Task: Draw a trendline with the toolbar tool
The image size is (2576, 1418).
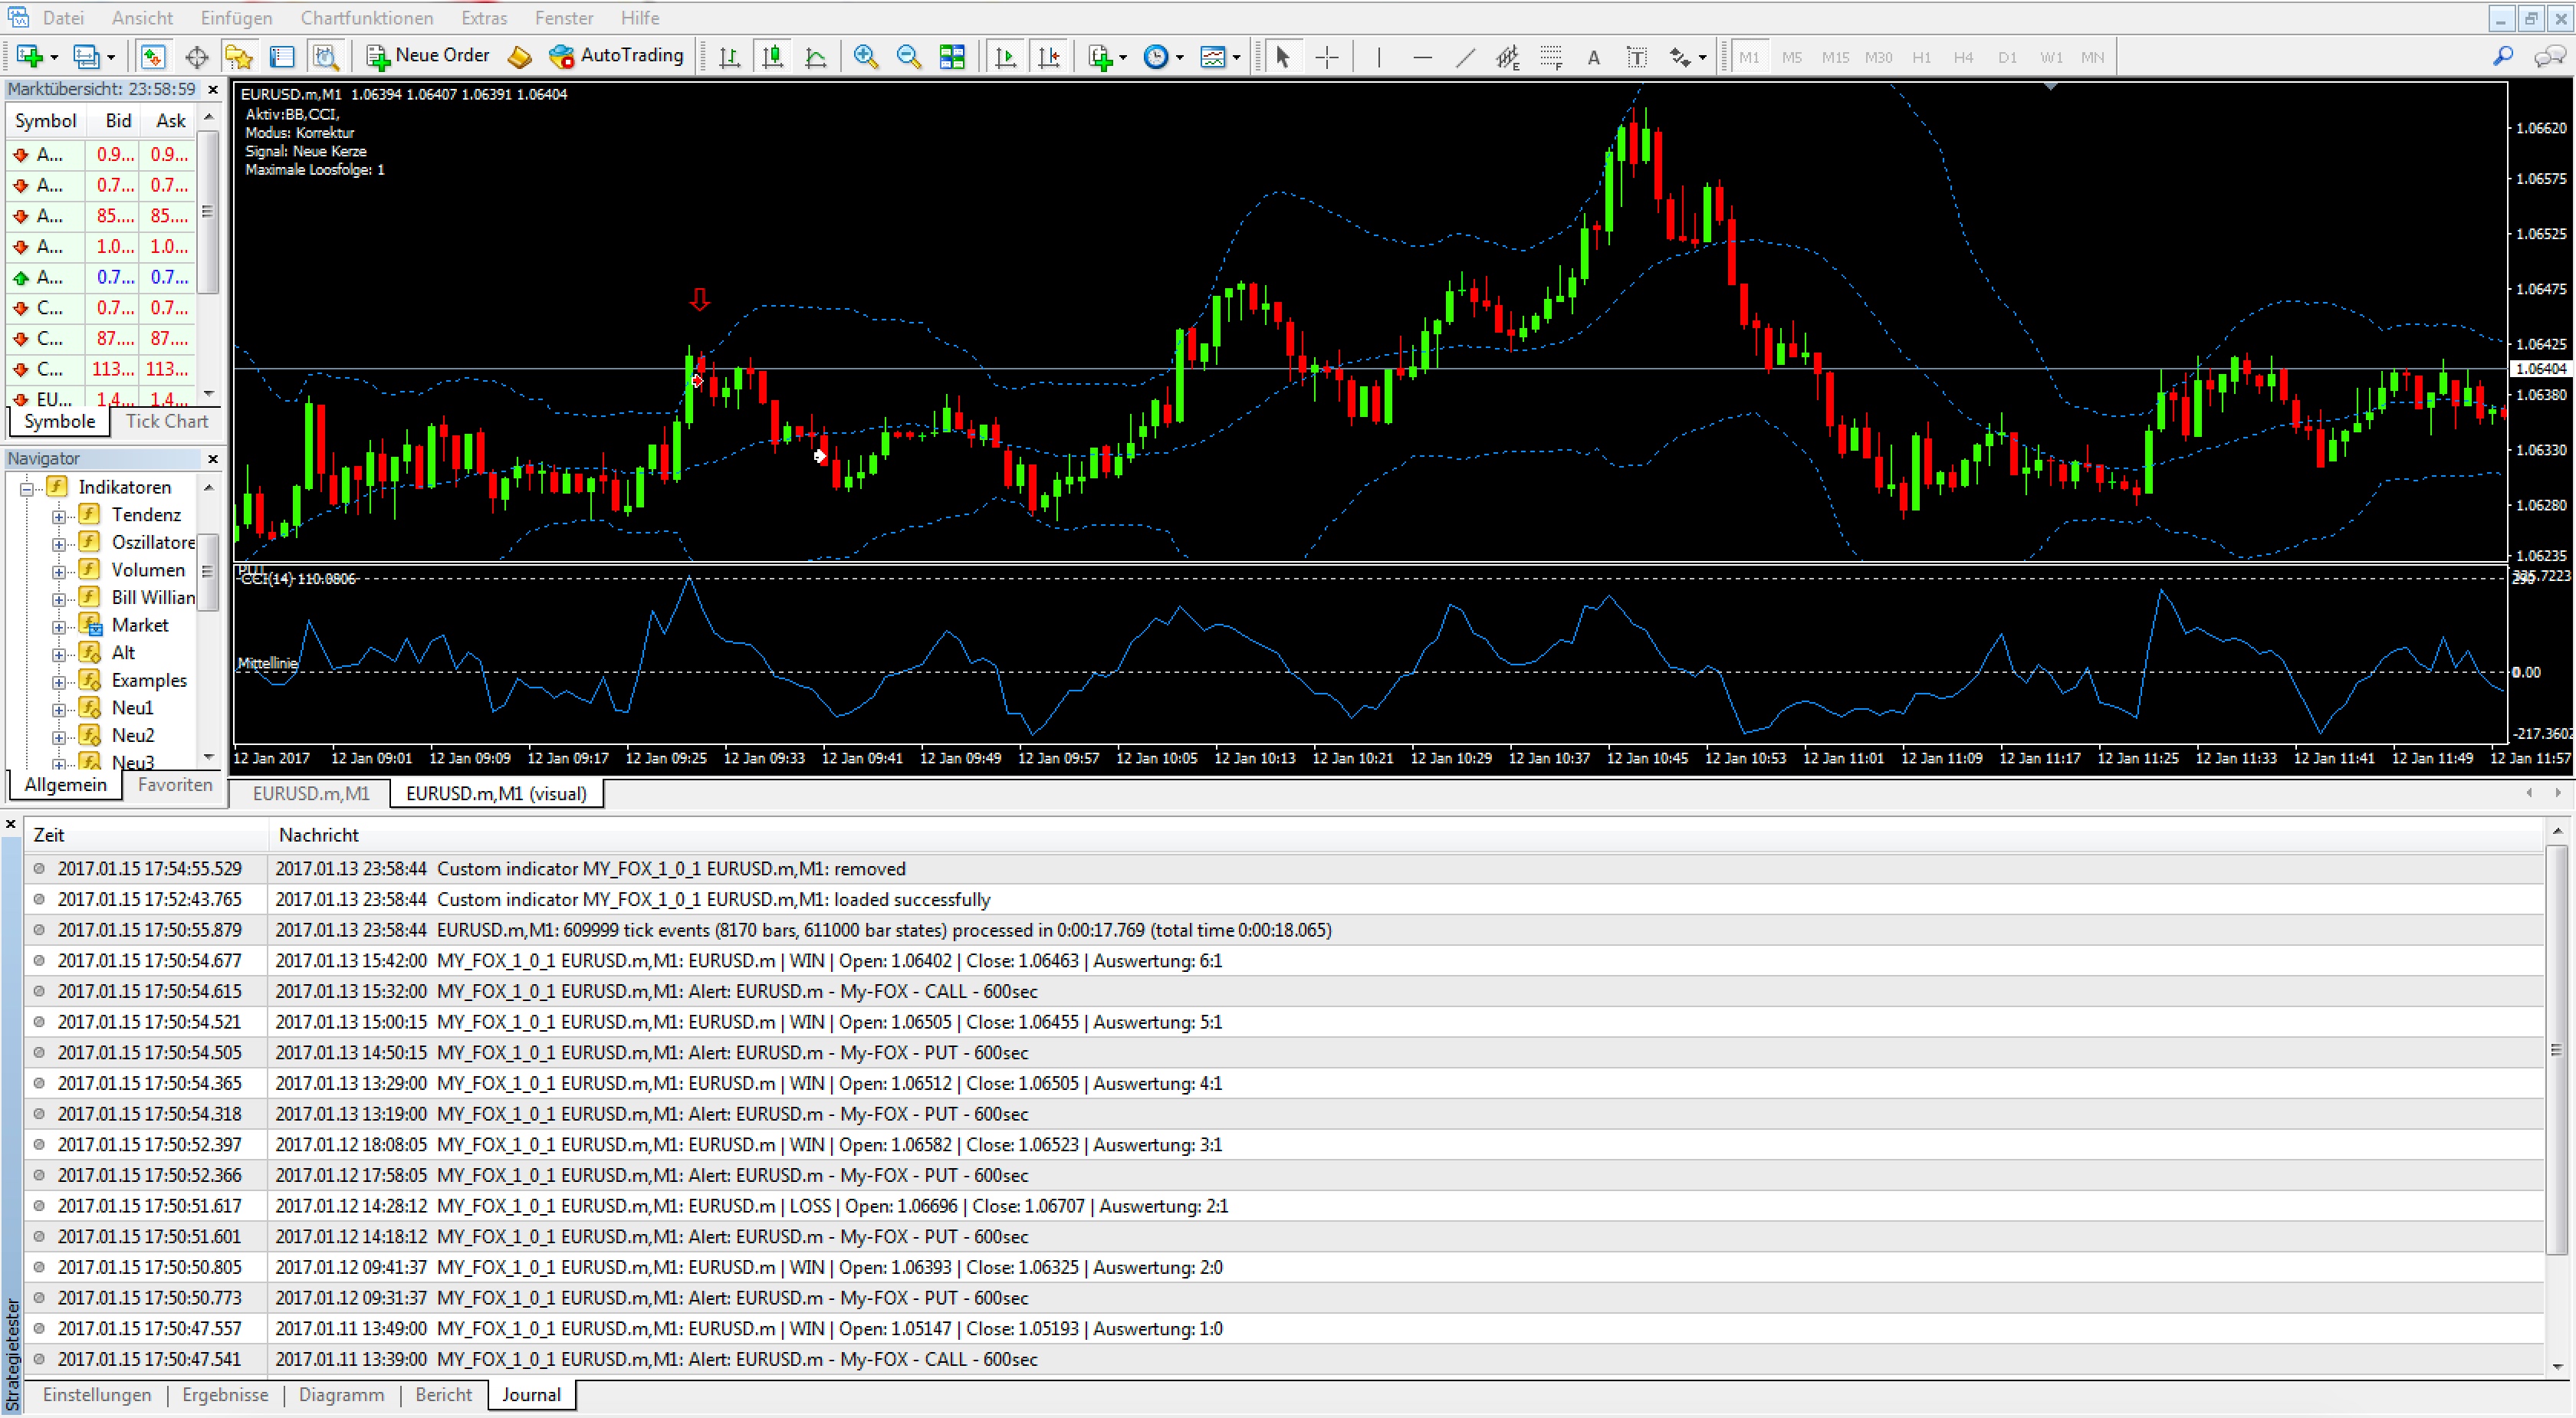Action: tap(1465, 57)
